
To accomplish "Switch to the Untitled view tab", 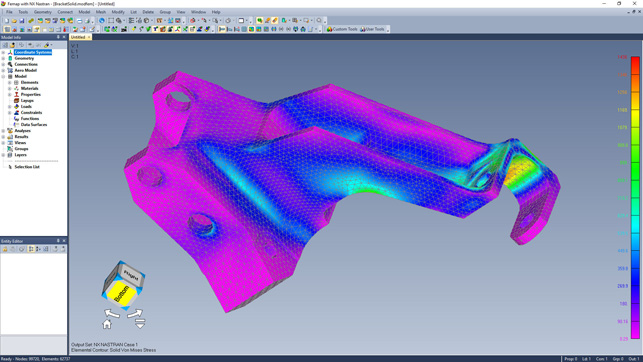I will [78, 37].
